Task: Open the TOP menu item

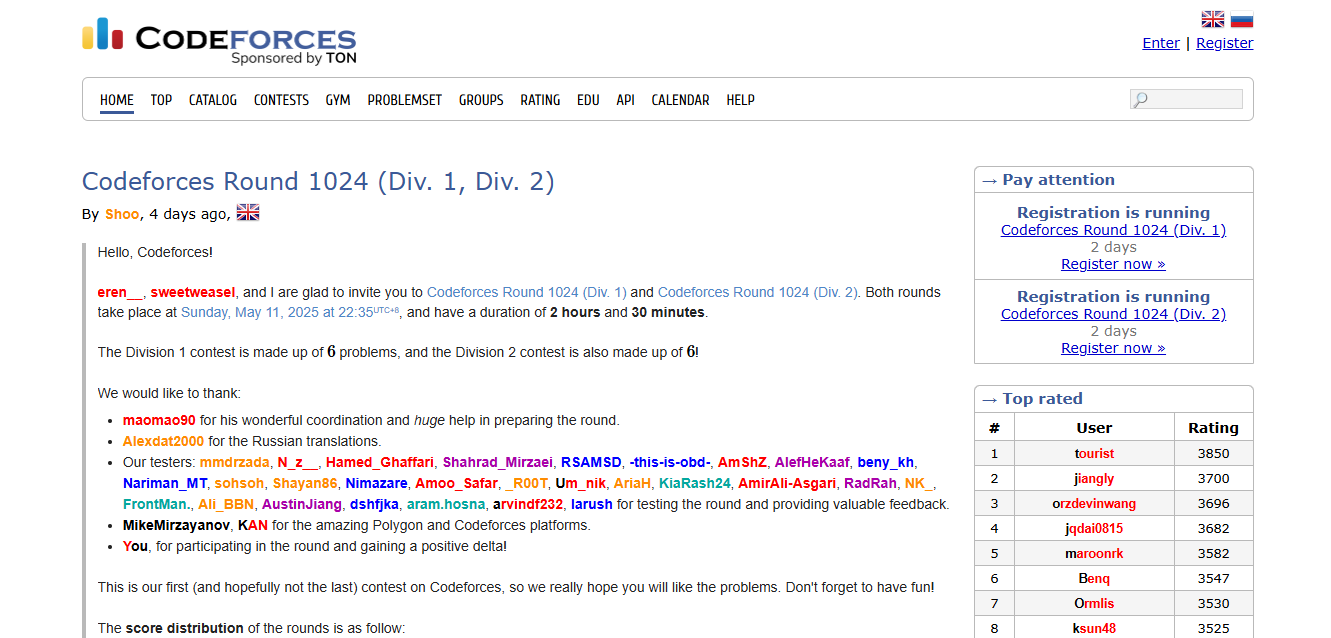Action: point(161,100)
